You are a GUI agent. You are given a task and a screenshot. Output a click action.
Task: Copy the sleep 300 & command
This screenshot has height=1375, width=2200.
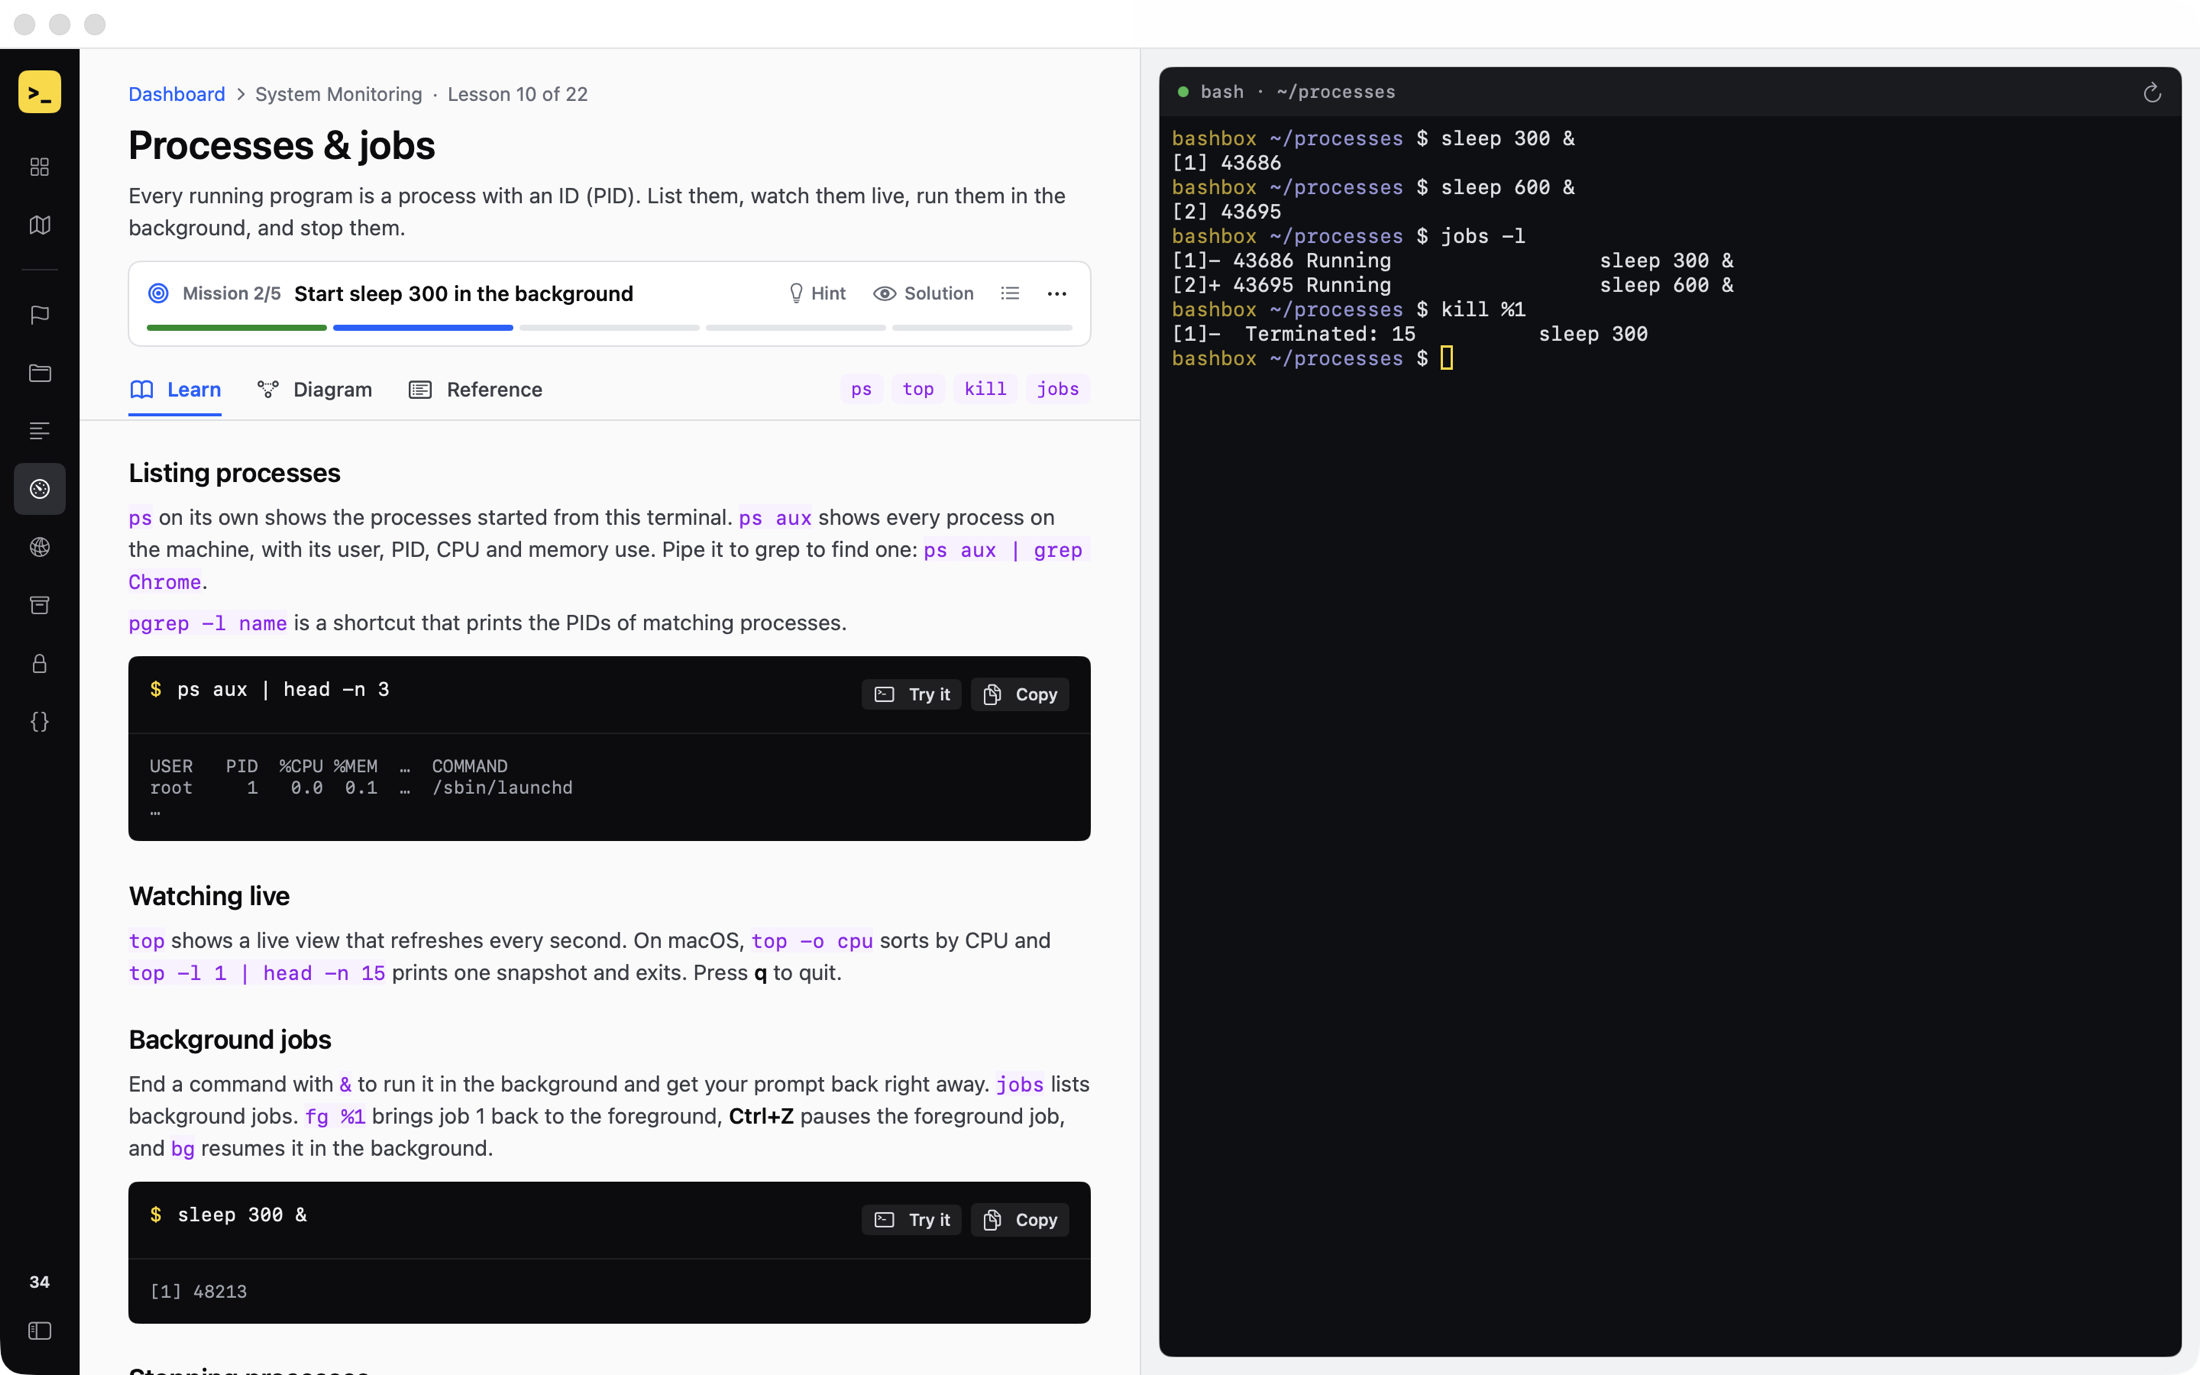pos(1020,1219)
